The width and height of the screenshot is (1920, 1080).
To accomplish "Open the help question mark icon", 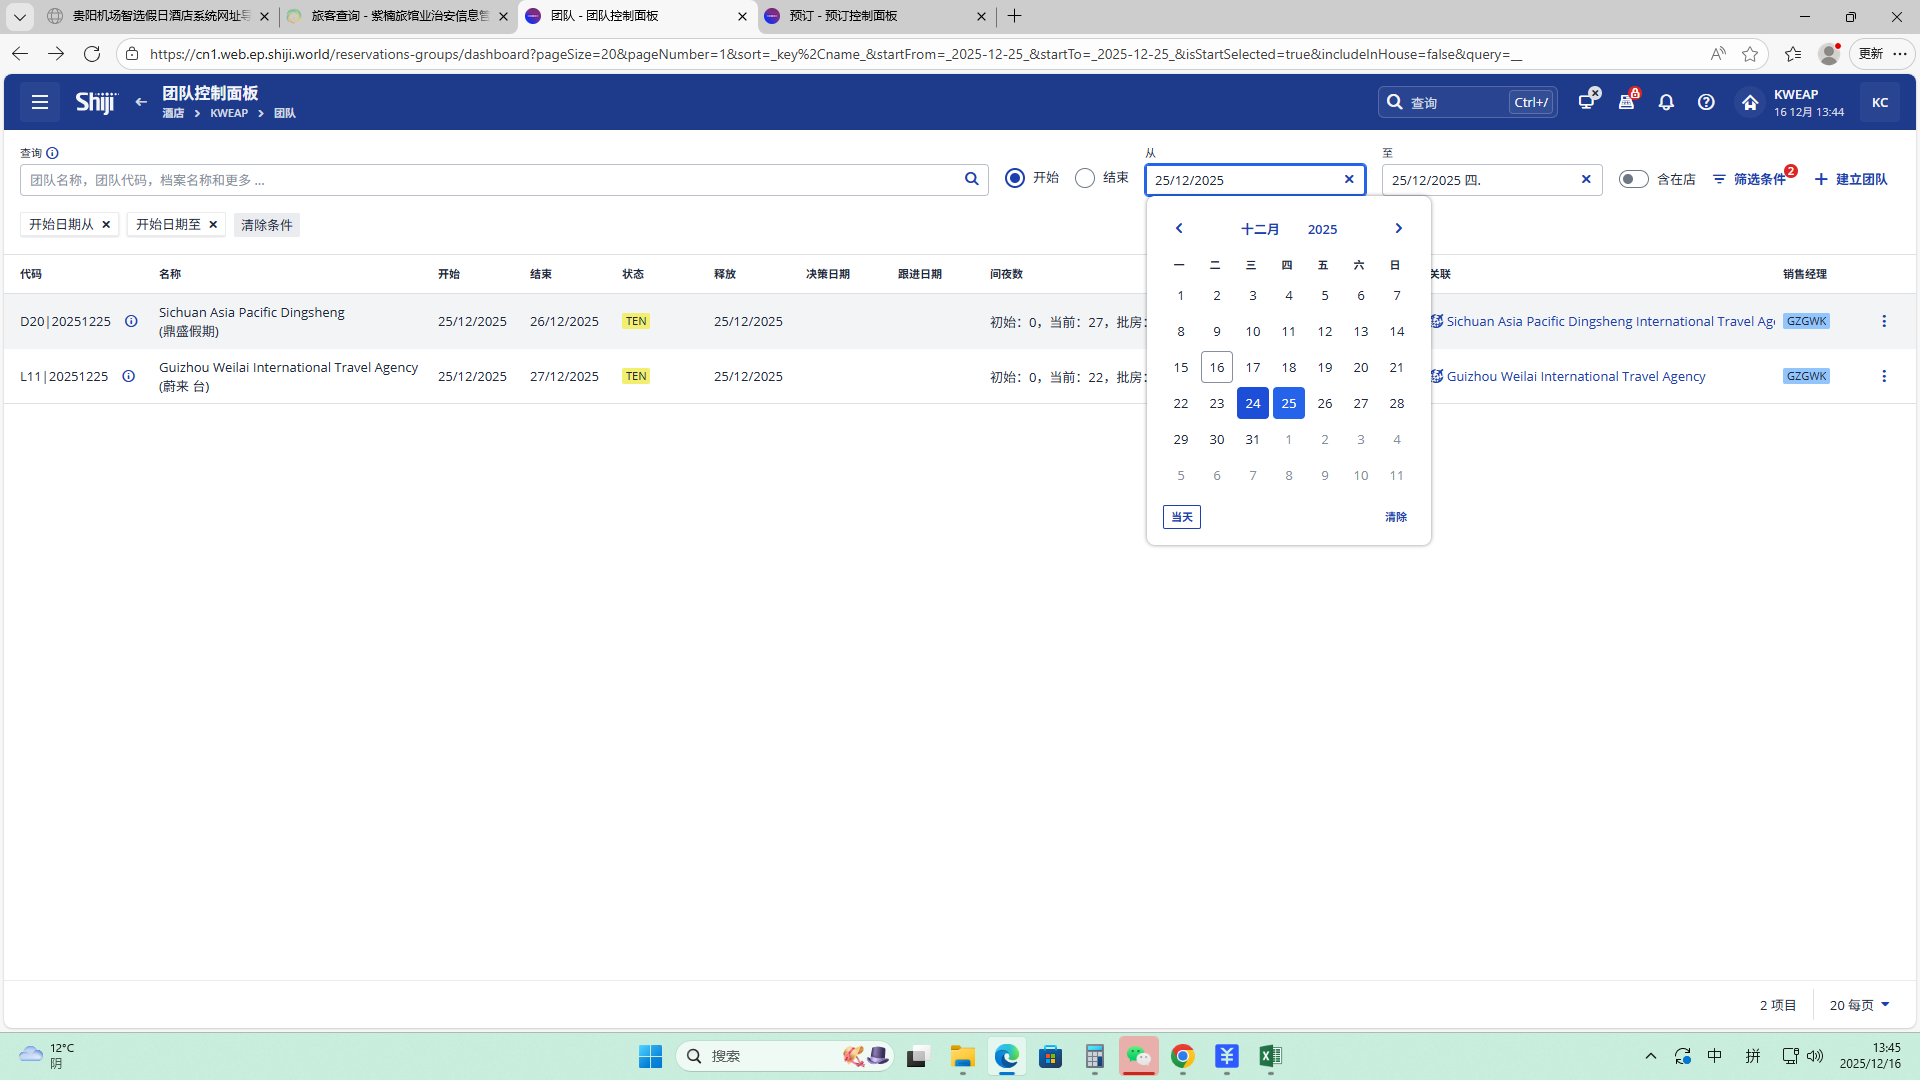I will tap(1706, 102).
